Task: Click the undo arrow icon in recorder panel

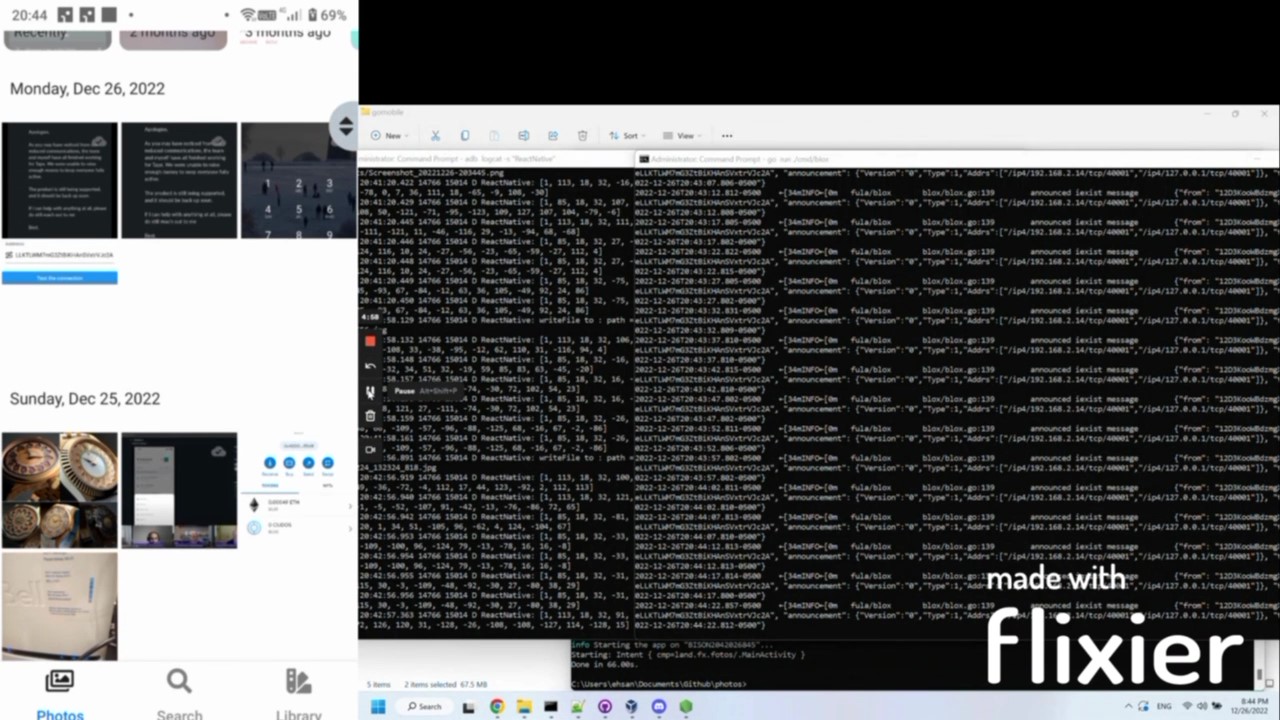Action: point(370,366)
